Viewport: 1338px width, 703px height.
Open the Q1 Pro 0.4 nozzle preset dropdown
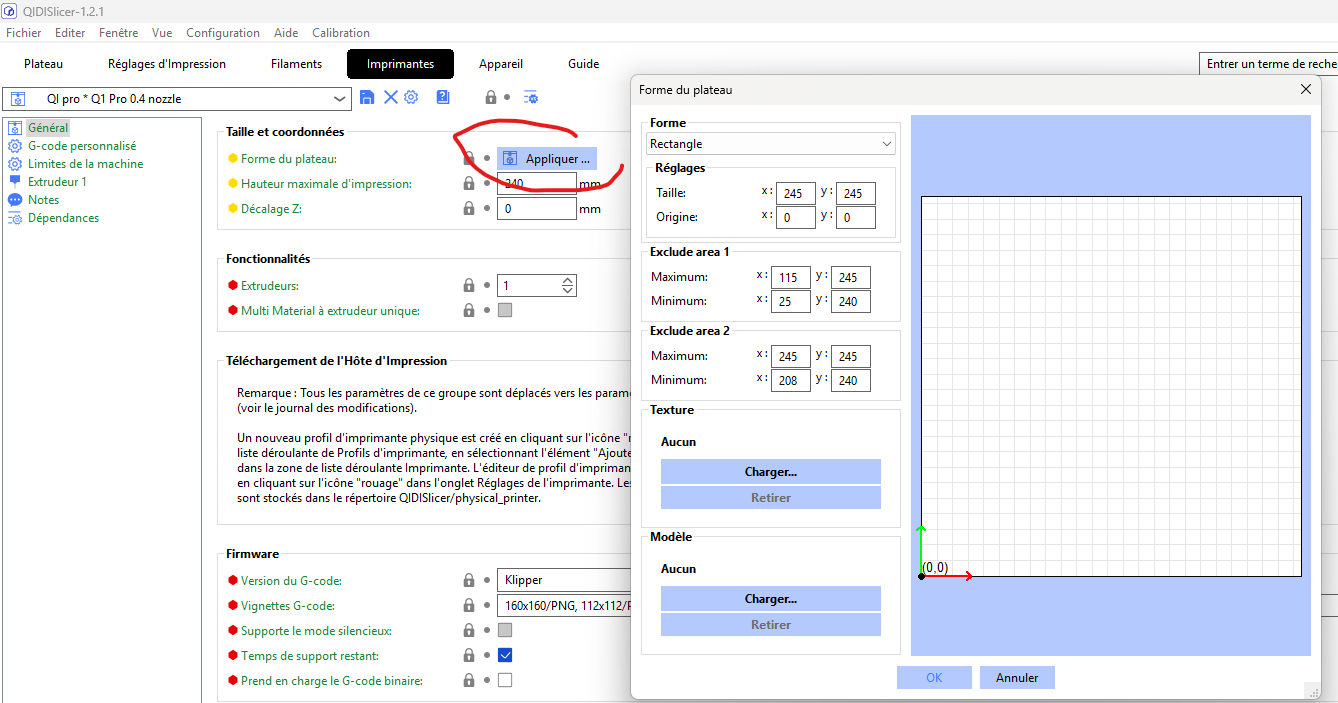pos(178,98)
